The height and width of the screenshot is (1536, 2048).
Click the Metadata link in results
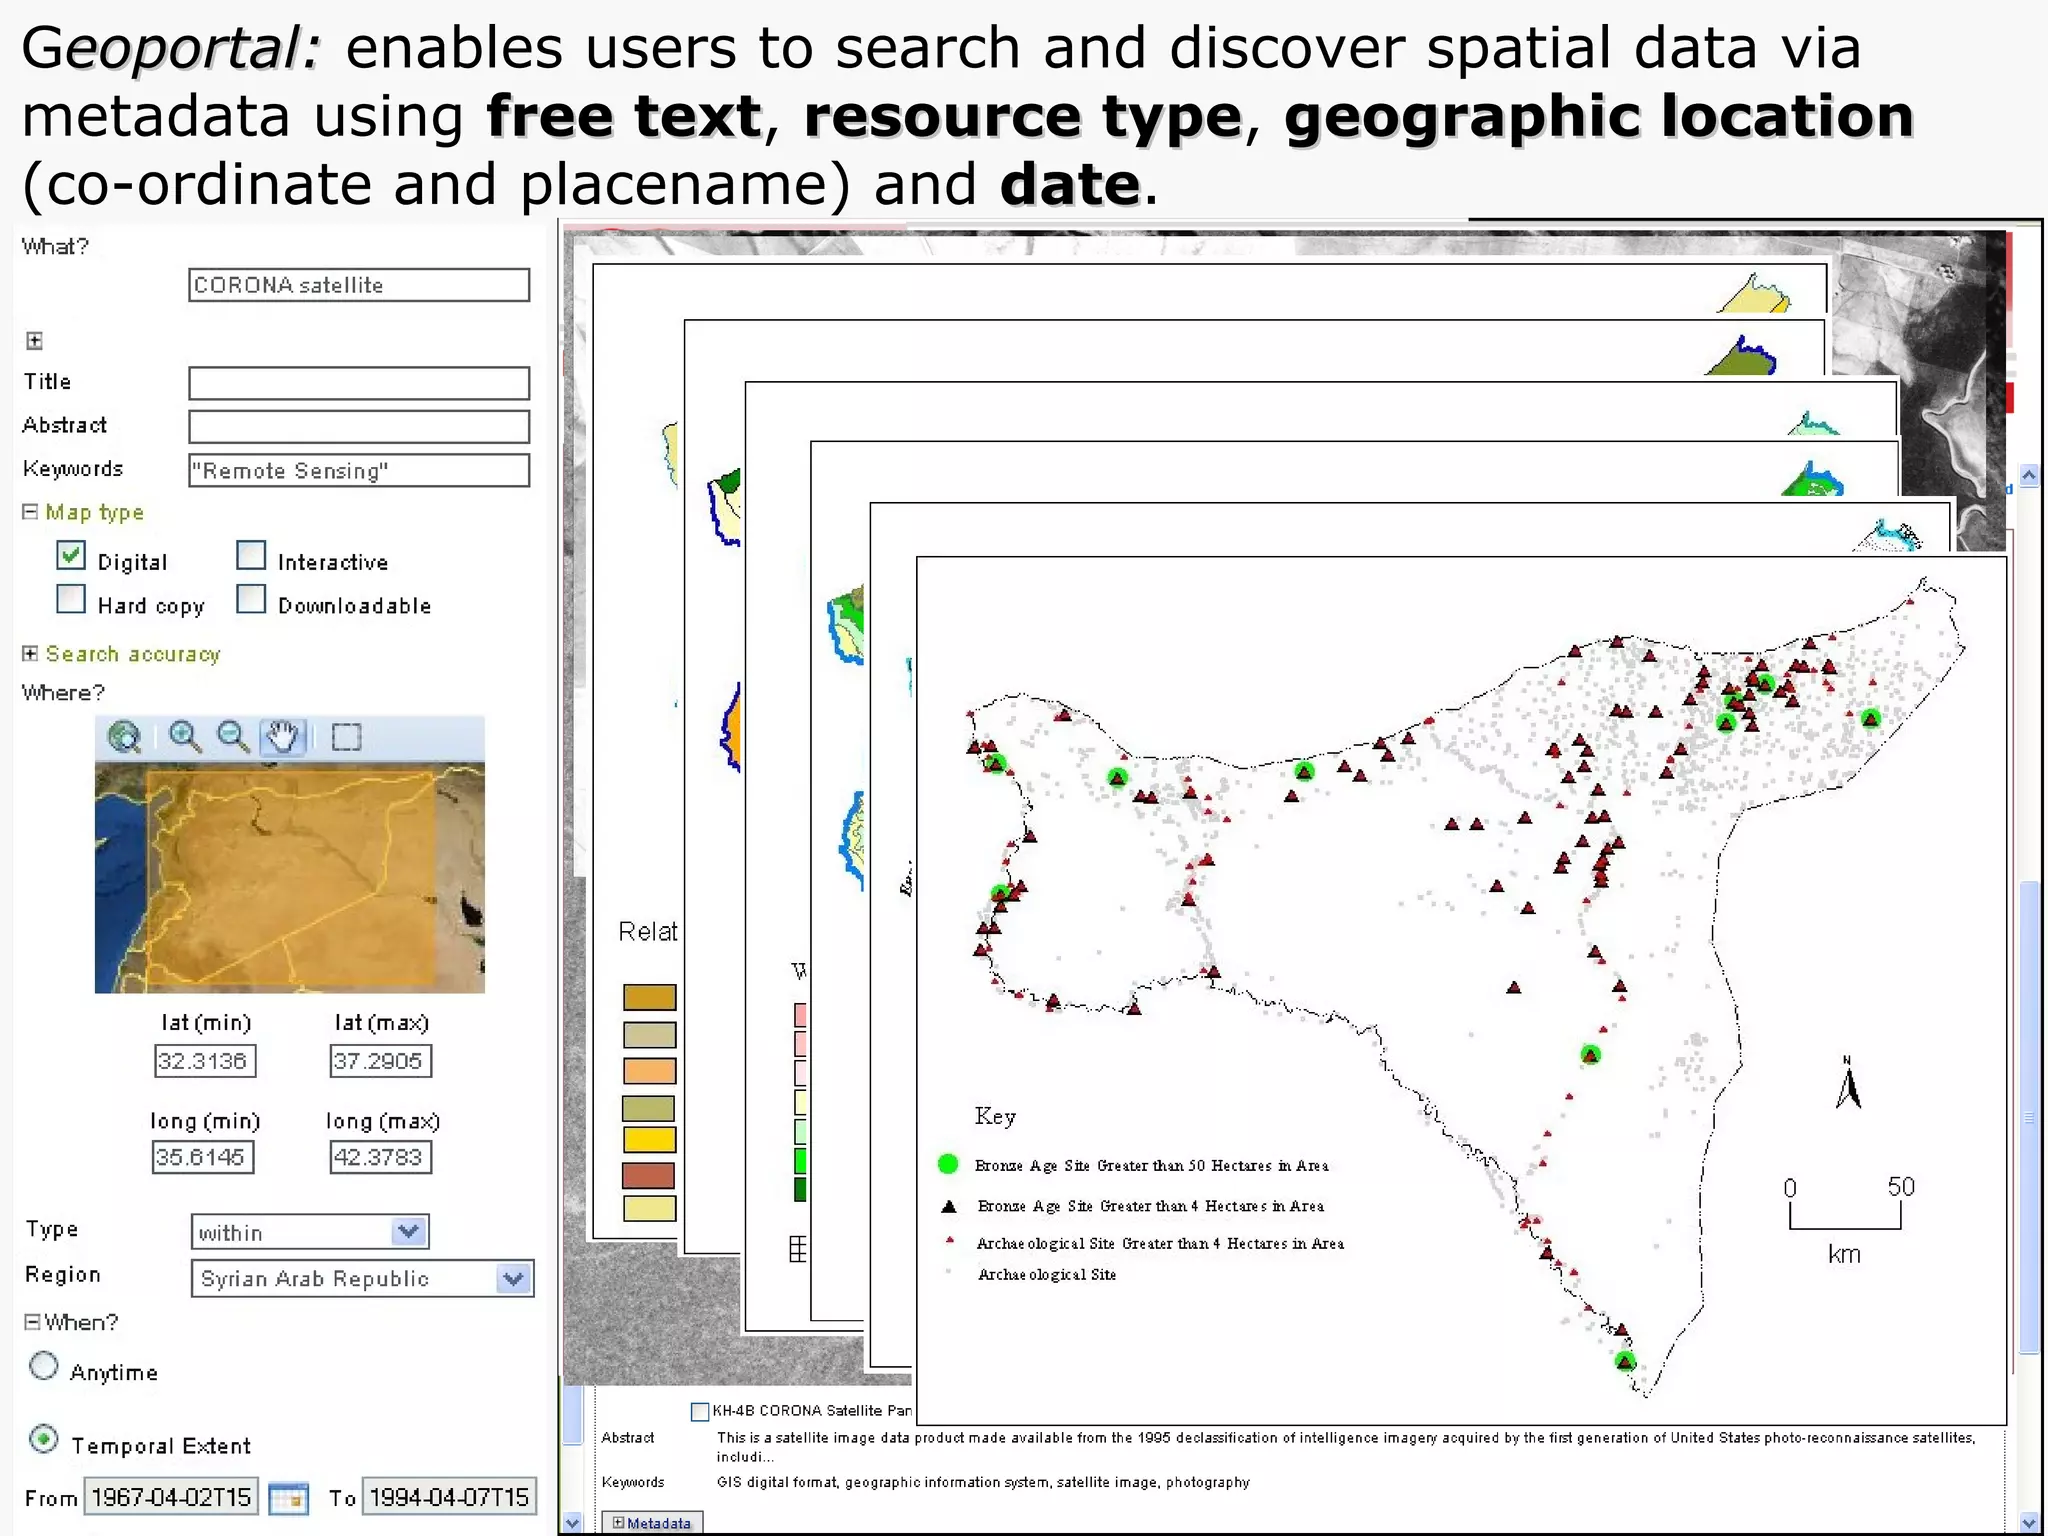659,1523
